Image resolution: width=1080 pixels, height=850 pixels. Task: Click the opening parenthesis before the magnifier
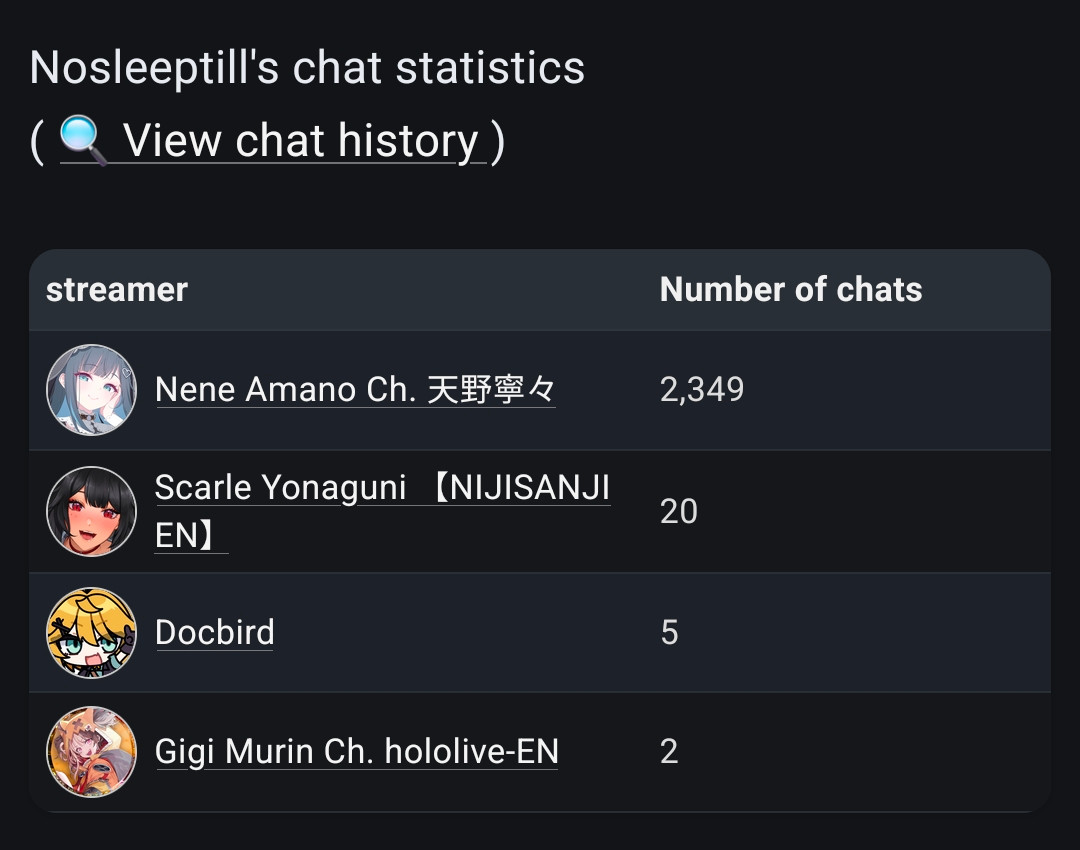(x=37, y=141)
